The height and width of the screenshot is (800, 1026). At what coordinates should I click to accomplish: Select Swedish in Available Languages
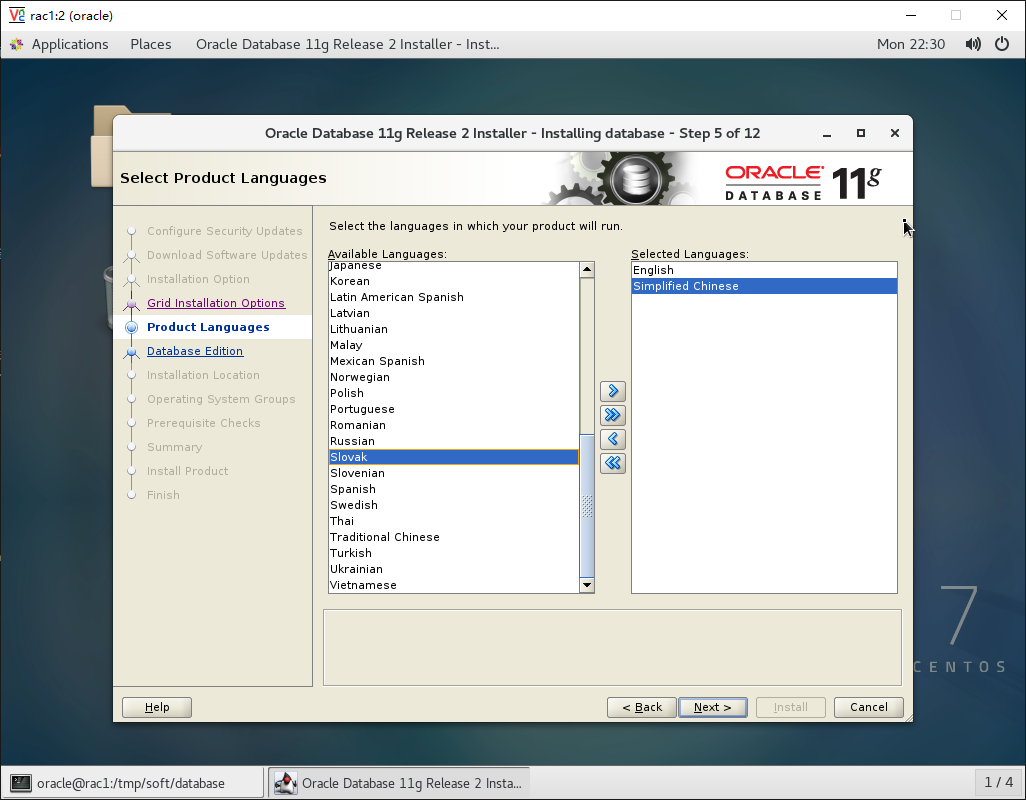(453, 506)
